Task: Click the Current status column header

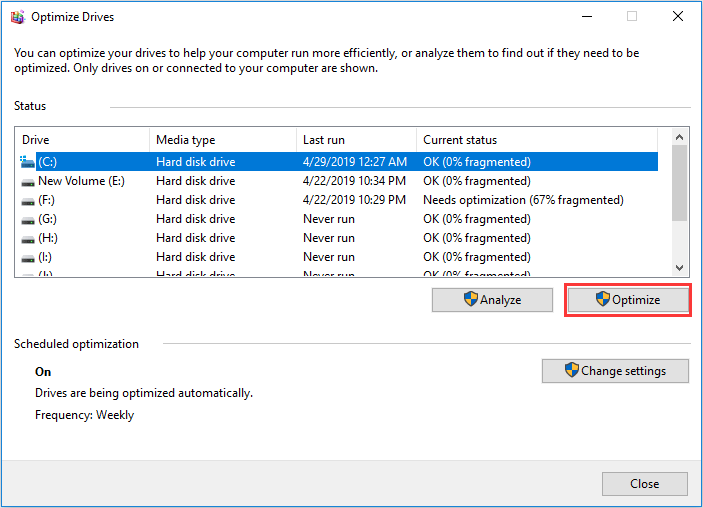Action: [537, 140]
